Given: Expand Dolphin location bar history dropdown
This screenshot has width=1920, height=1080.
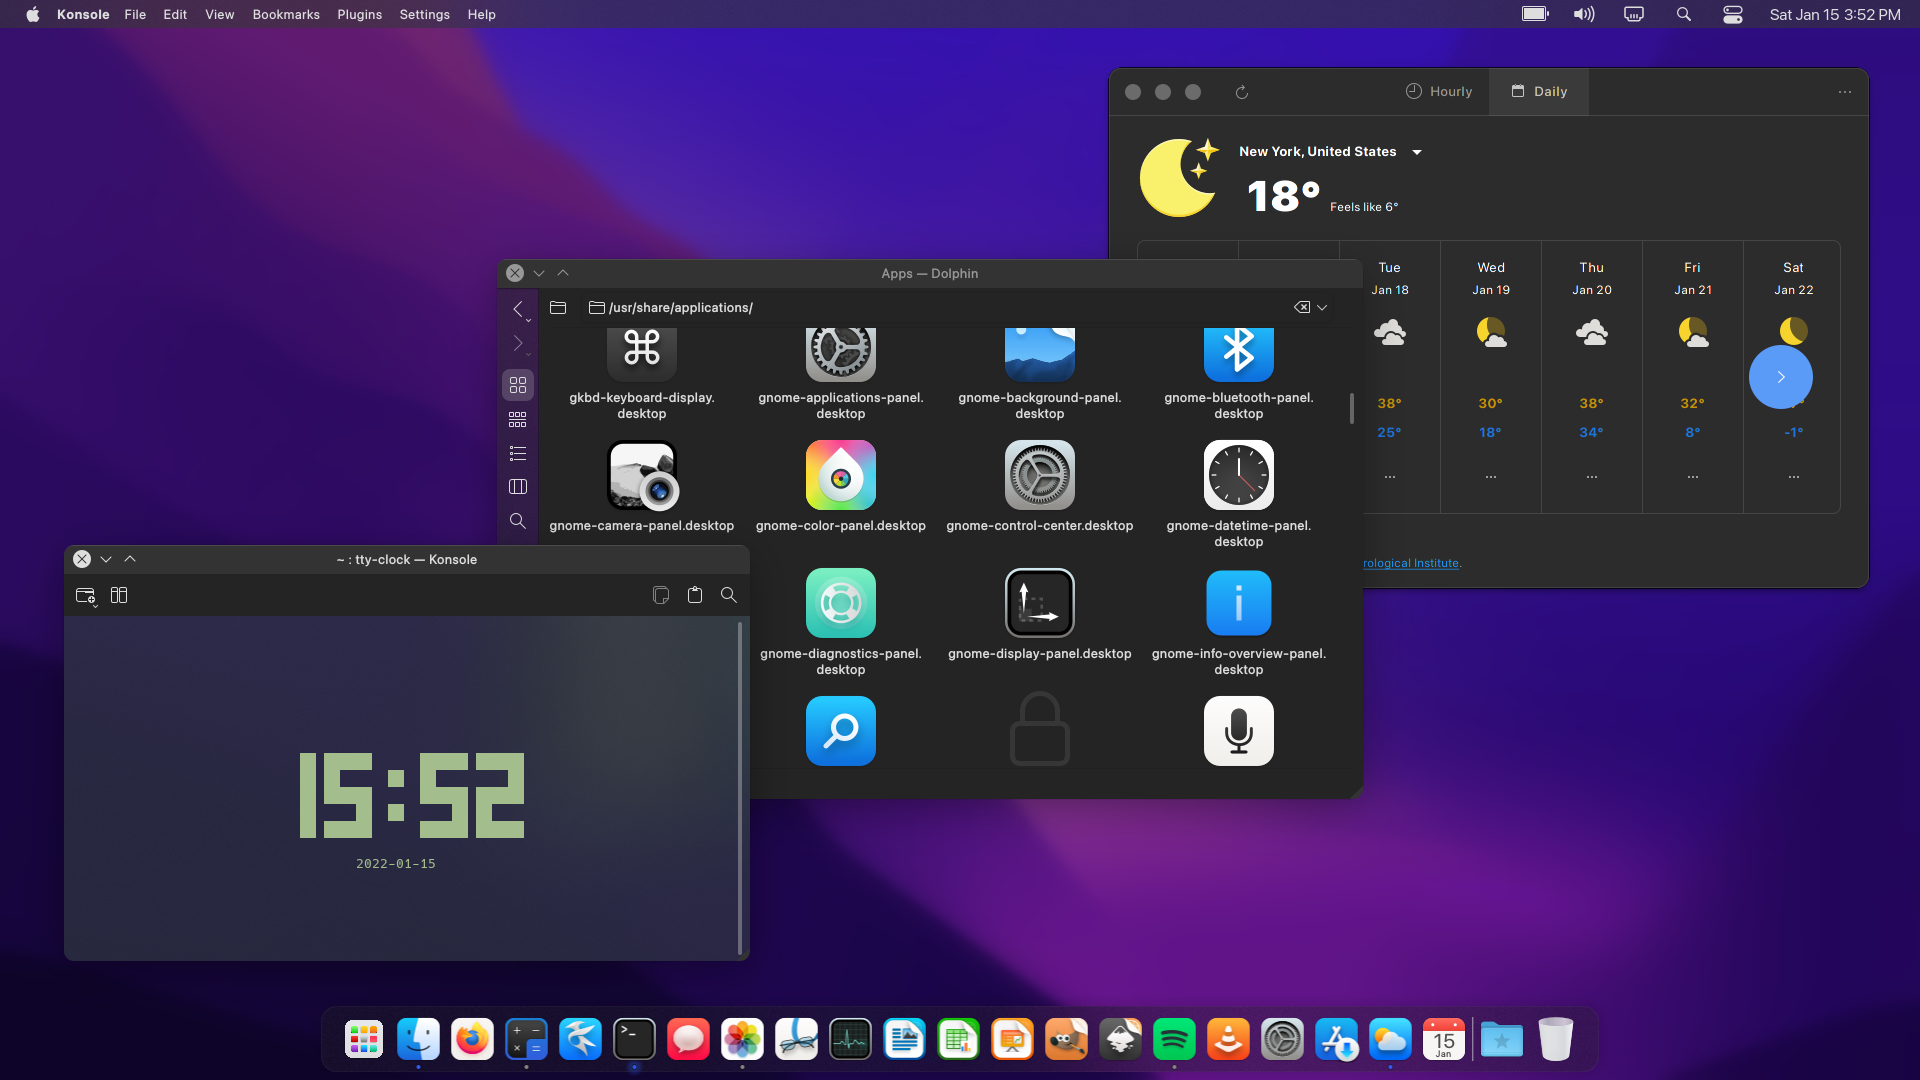Looking at the screenshot, I should click(1322, 308).
